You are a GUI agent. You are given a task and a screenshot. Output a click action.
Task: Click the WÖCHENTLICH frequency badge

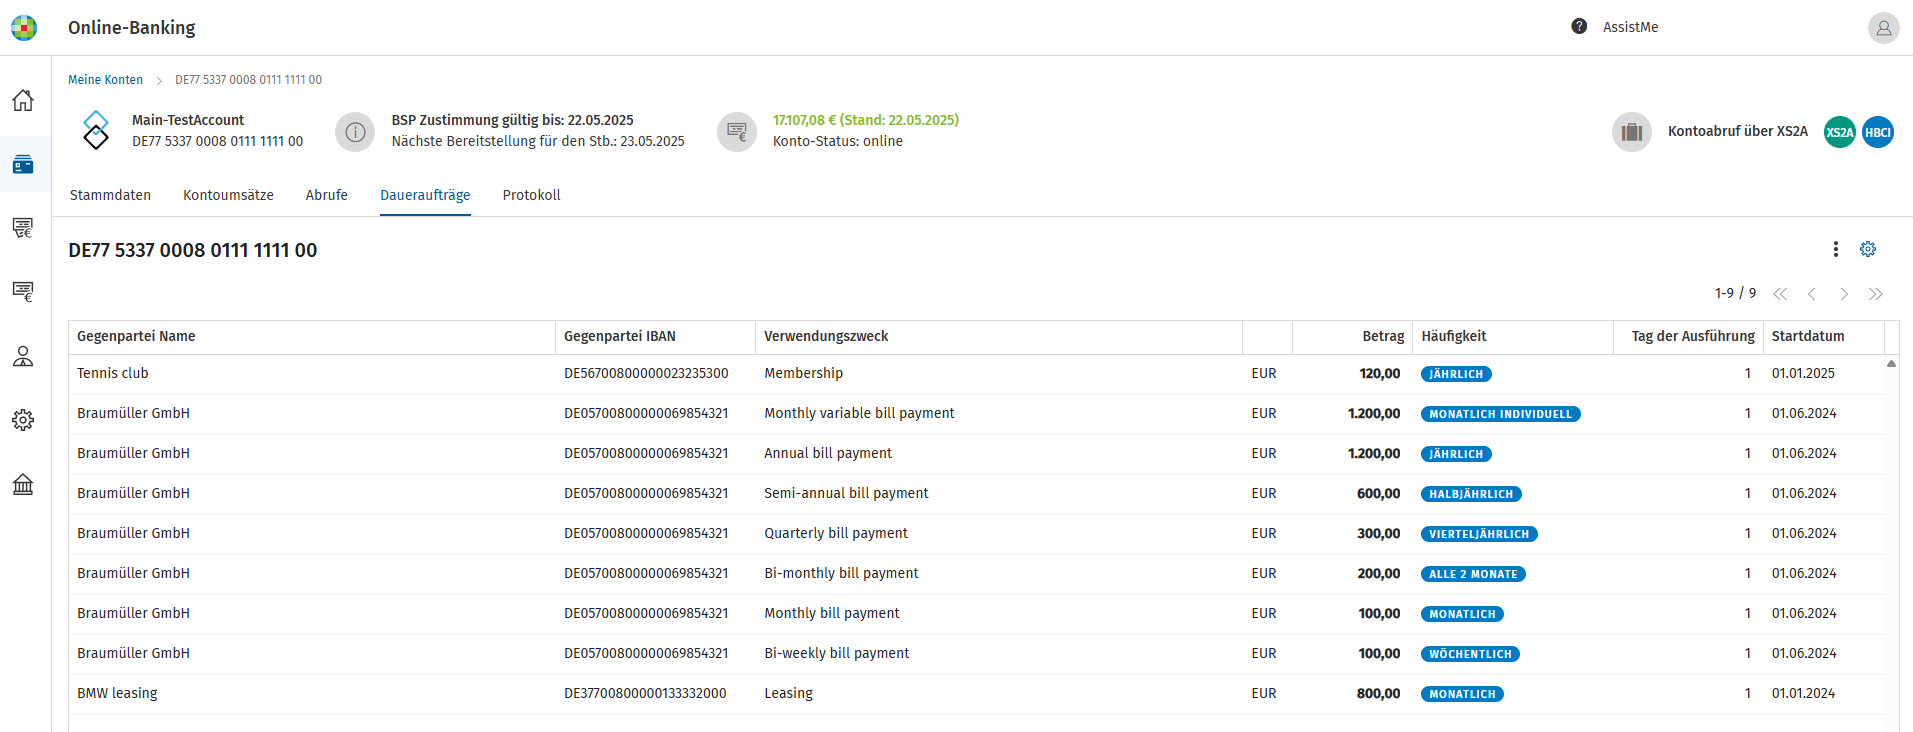[1470, 654]
